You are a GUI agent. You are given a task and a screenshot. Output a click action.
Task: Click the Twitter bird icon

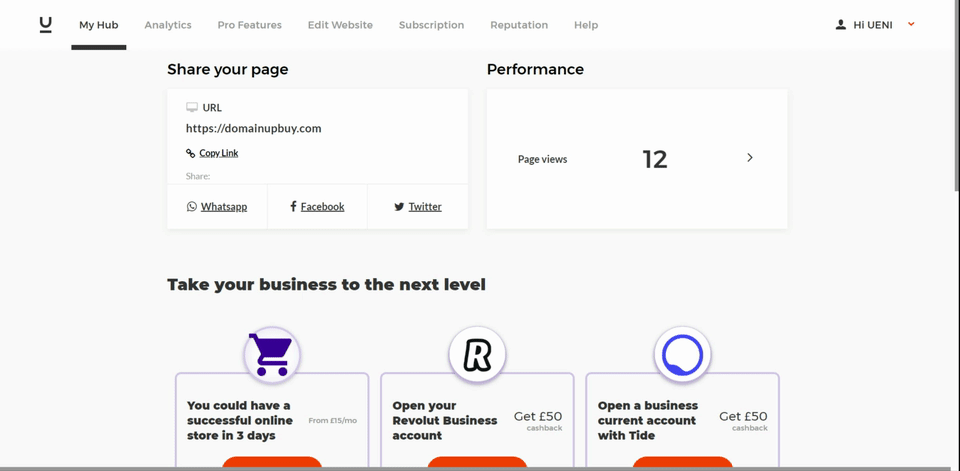[x=399, y=207]
